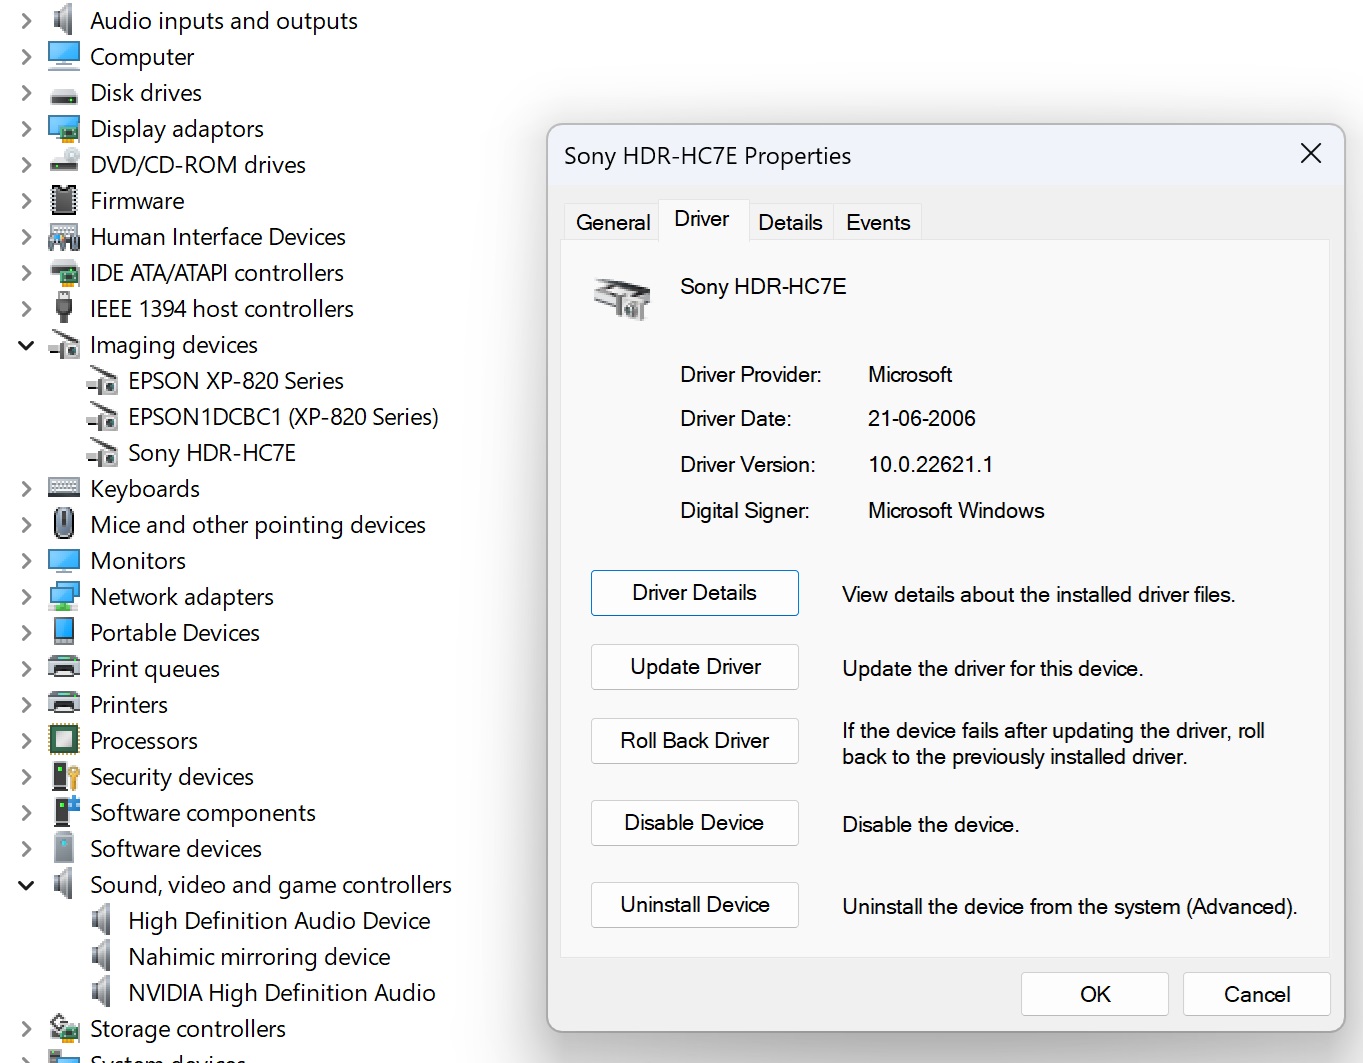Expand the Monitors category

pyautogui.click(x=26, y=561)
